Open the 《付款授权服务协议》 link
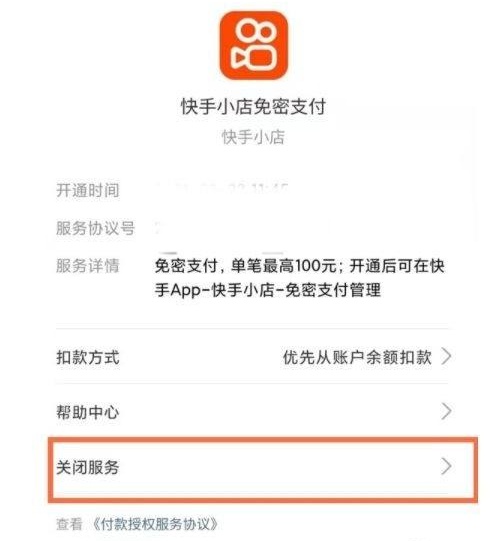The width and height of the screenshot is (492, 541). coord(155,524)
